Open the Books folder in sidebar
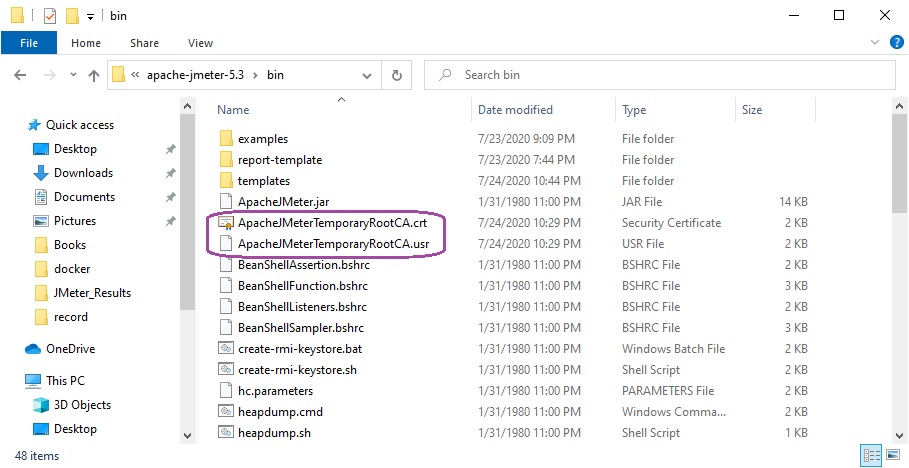Image resolution: width=909 pixels, height=468 pixels. tap(70, 245)
